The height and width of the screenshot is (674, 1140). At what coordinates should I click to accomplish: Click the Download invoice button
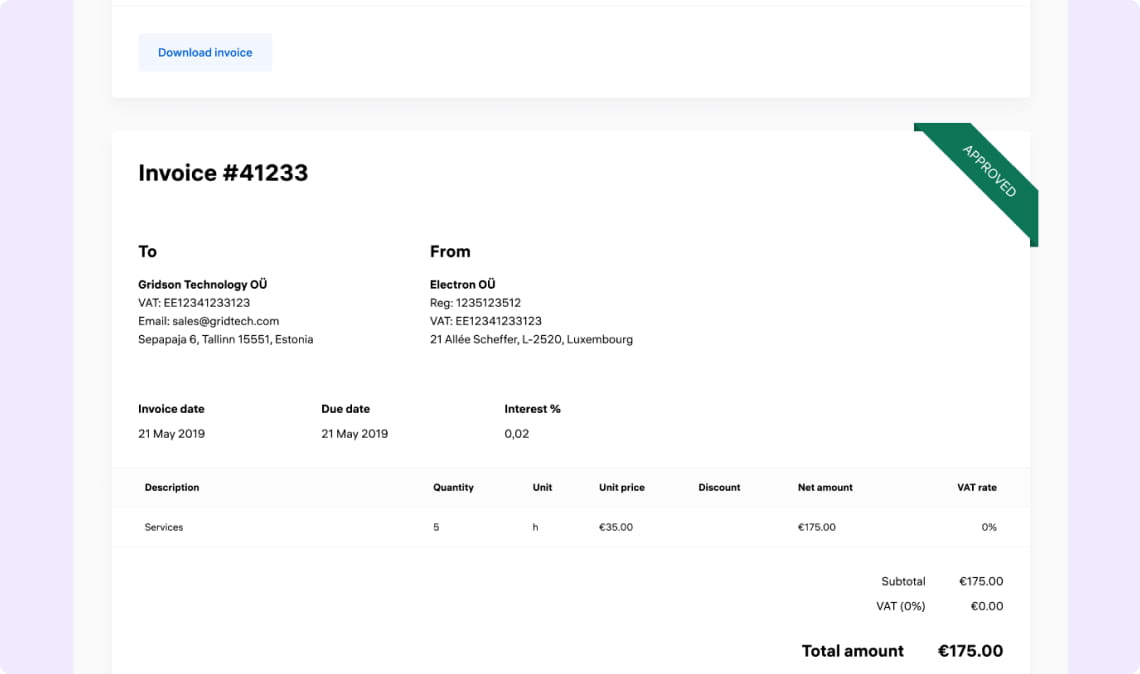coord(205,53)
